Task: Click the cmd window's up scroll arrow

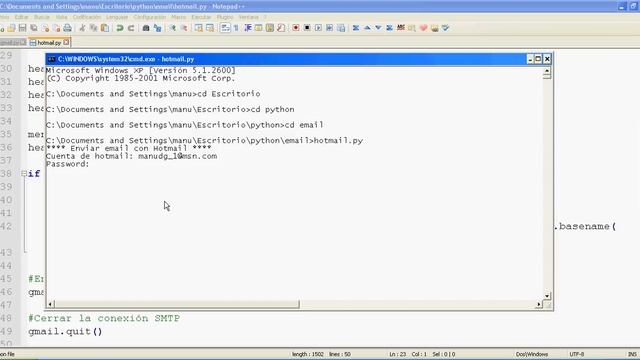Action: [547, 72]
